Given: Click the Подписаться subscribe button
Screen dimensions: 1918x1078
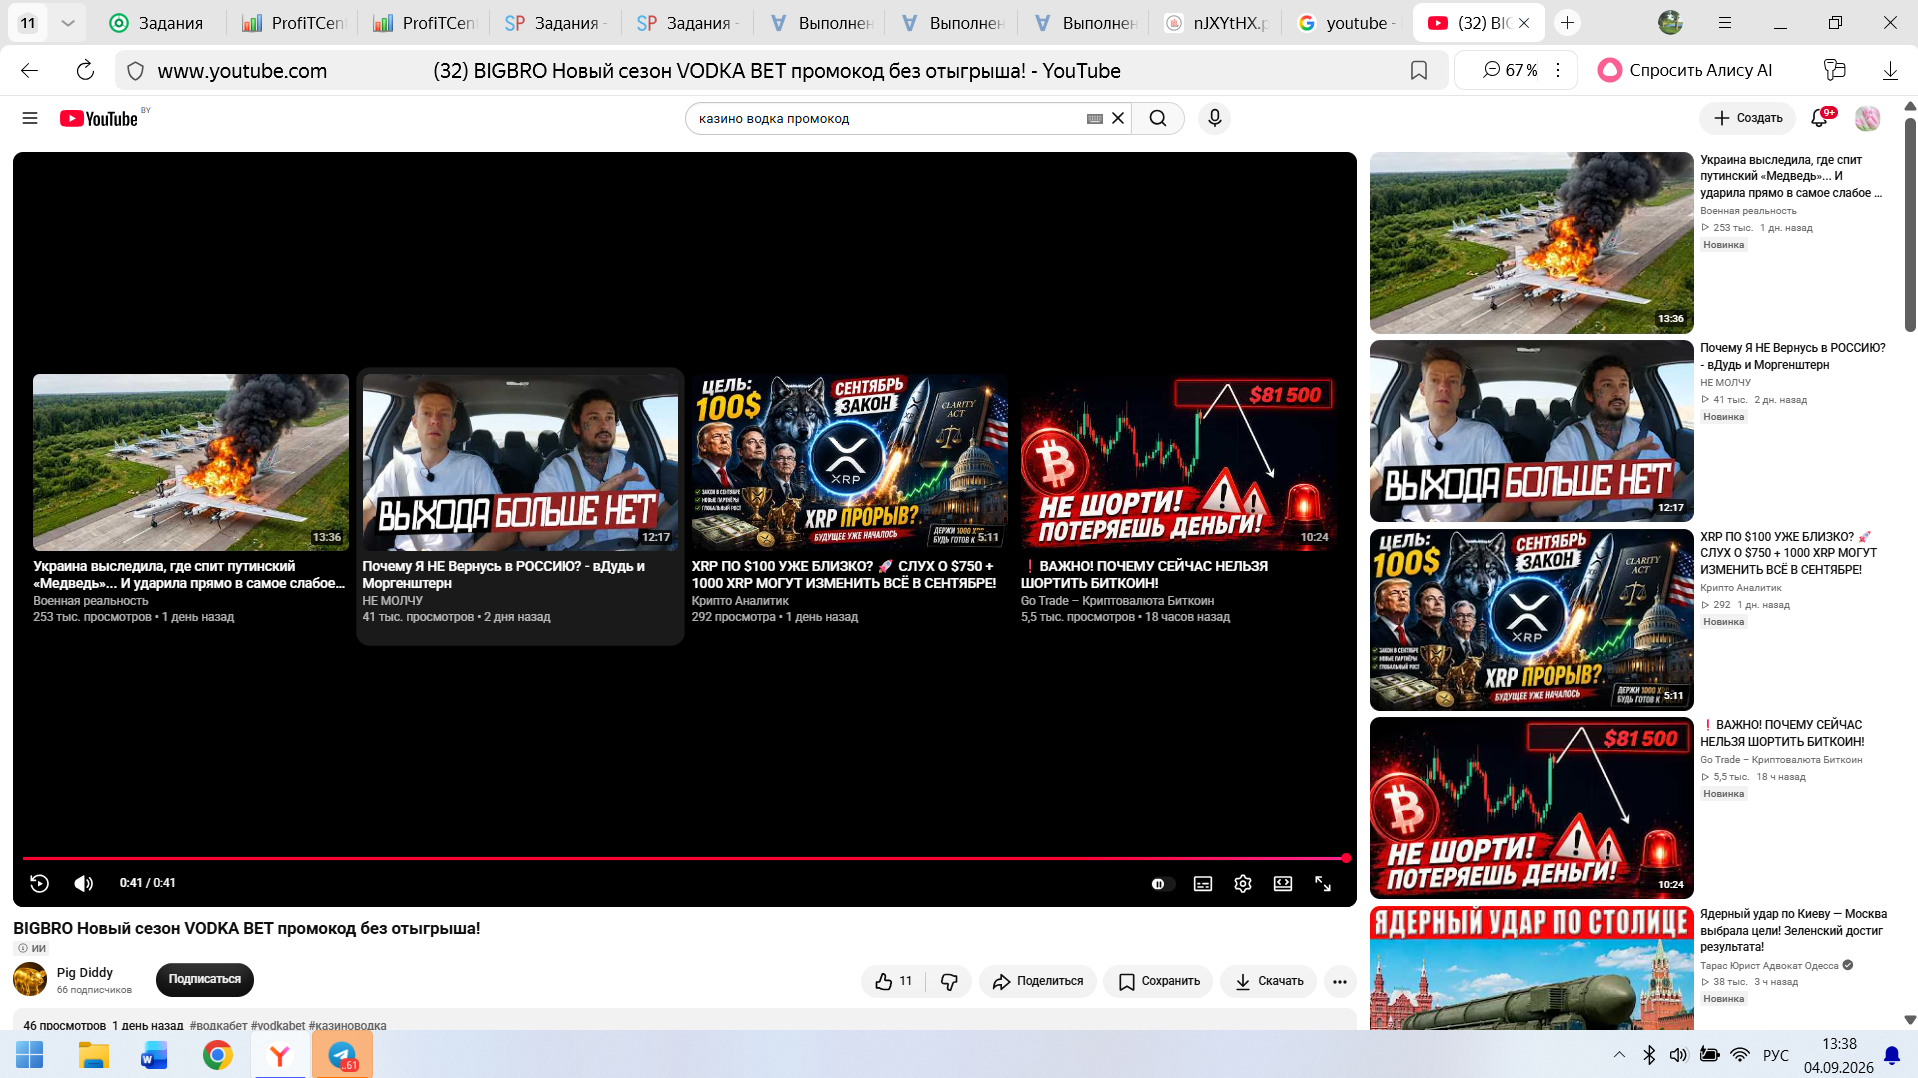Looking at the screenshot, I should (205, 979).
